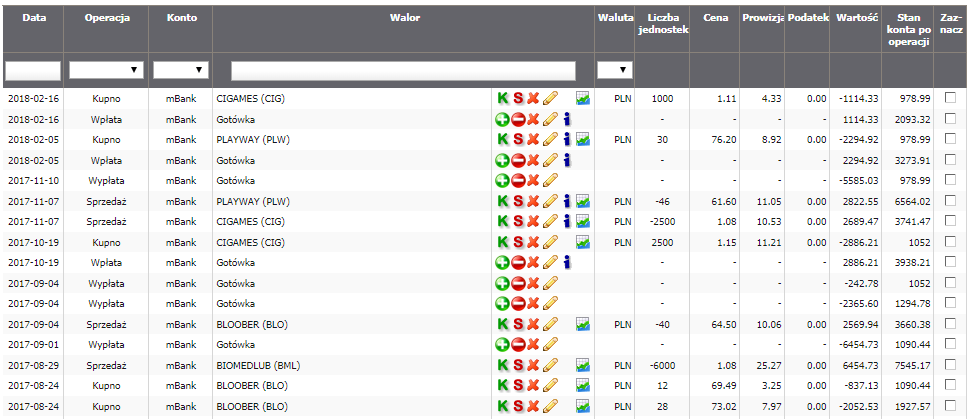The height and width of the screenshot is (419, 973).
Task: Open the Waluta filter dropdown
Action: (615, 70)
